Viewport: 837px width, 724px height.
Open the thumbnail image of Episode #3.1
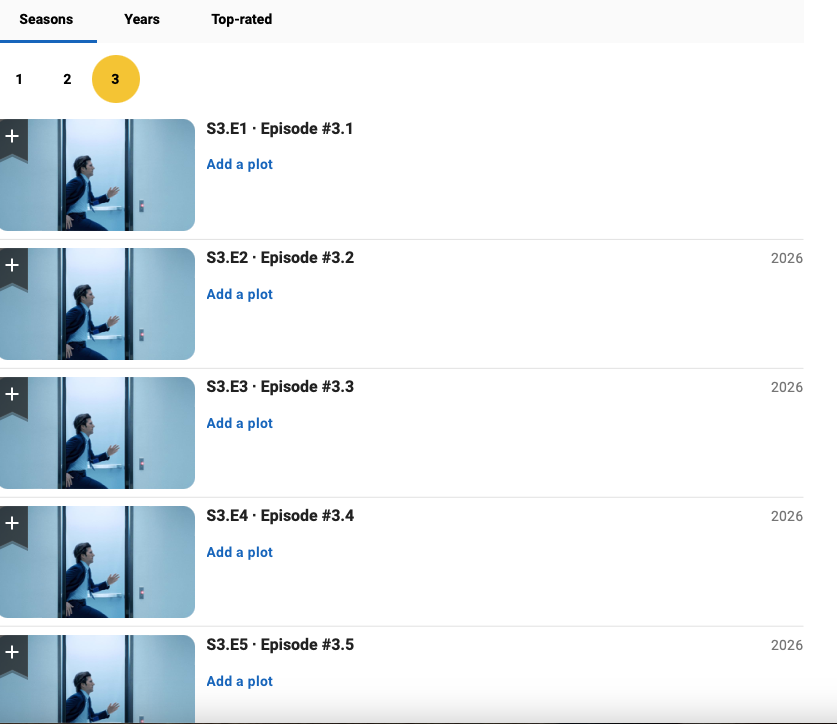point(97,175)
